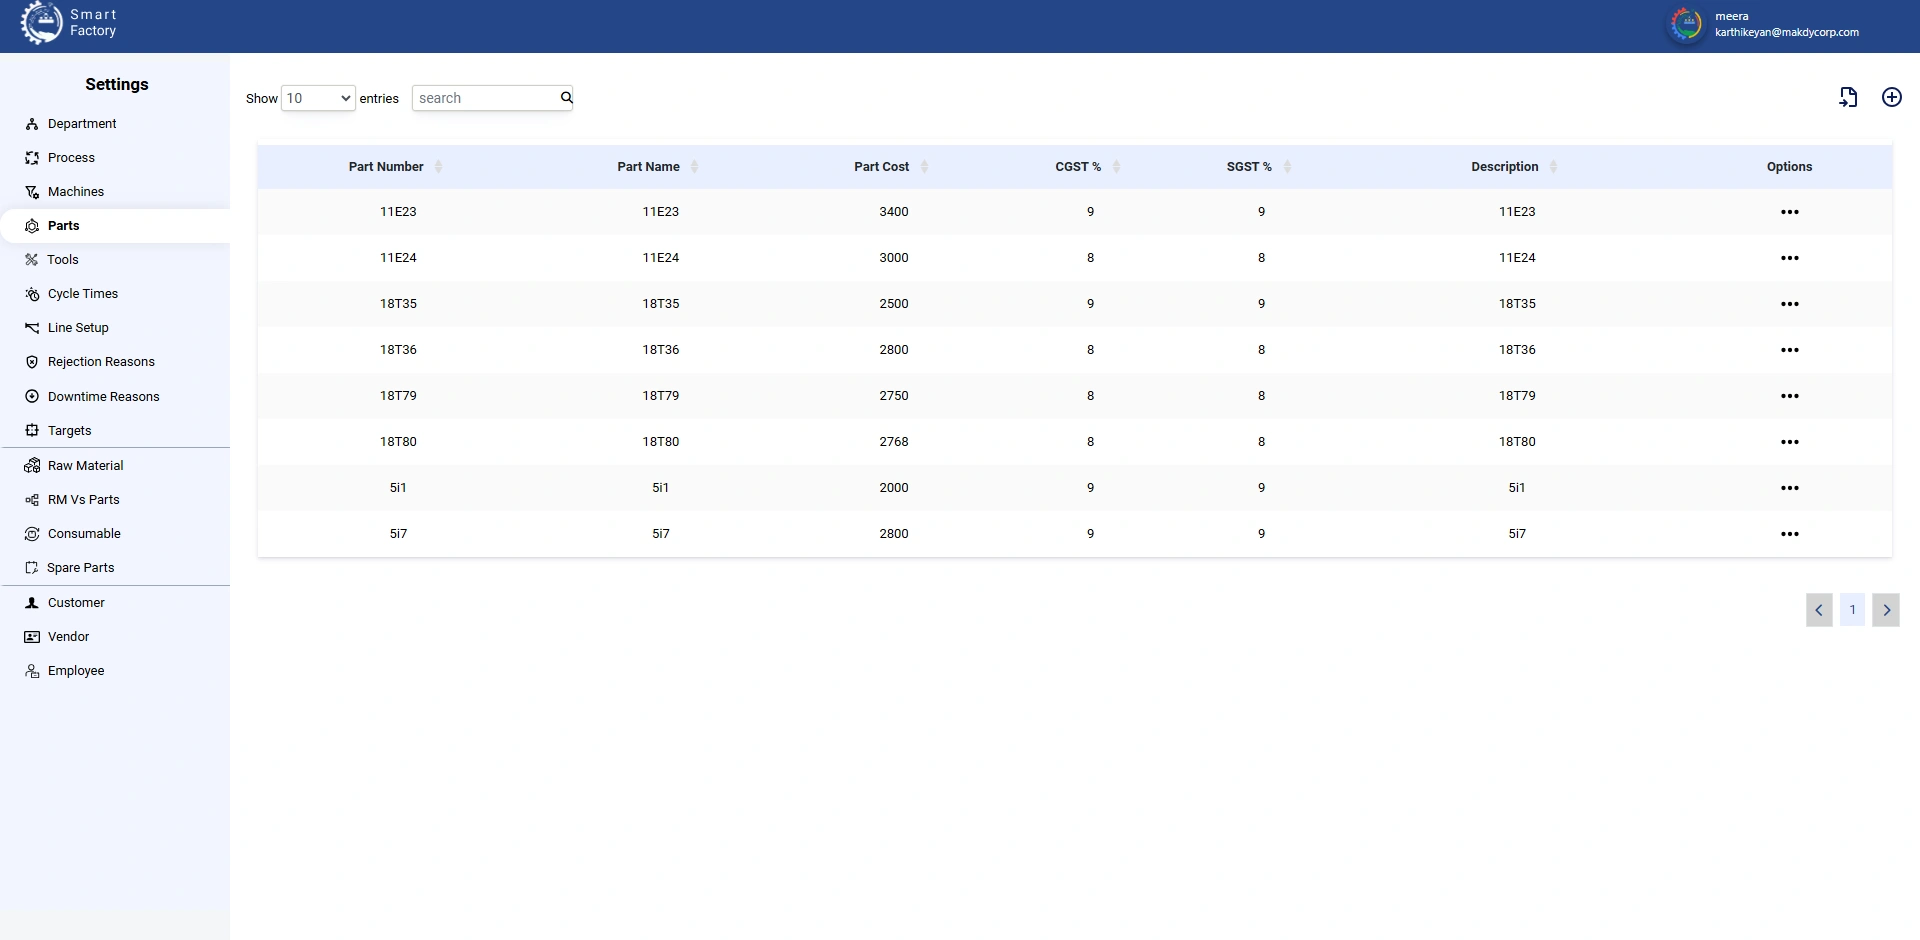Click the Rejection Reasons shield icon
The height and width of the screenshot is (940, 1920).
click(x=32, y=362)
